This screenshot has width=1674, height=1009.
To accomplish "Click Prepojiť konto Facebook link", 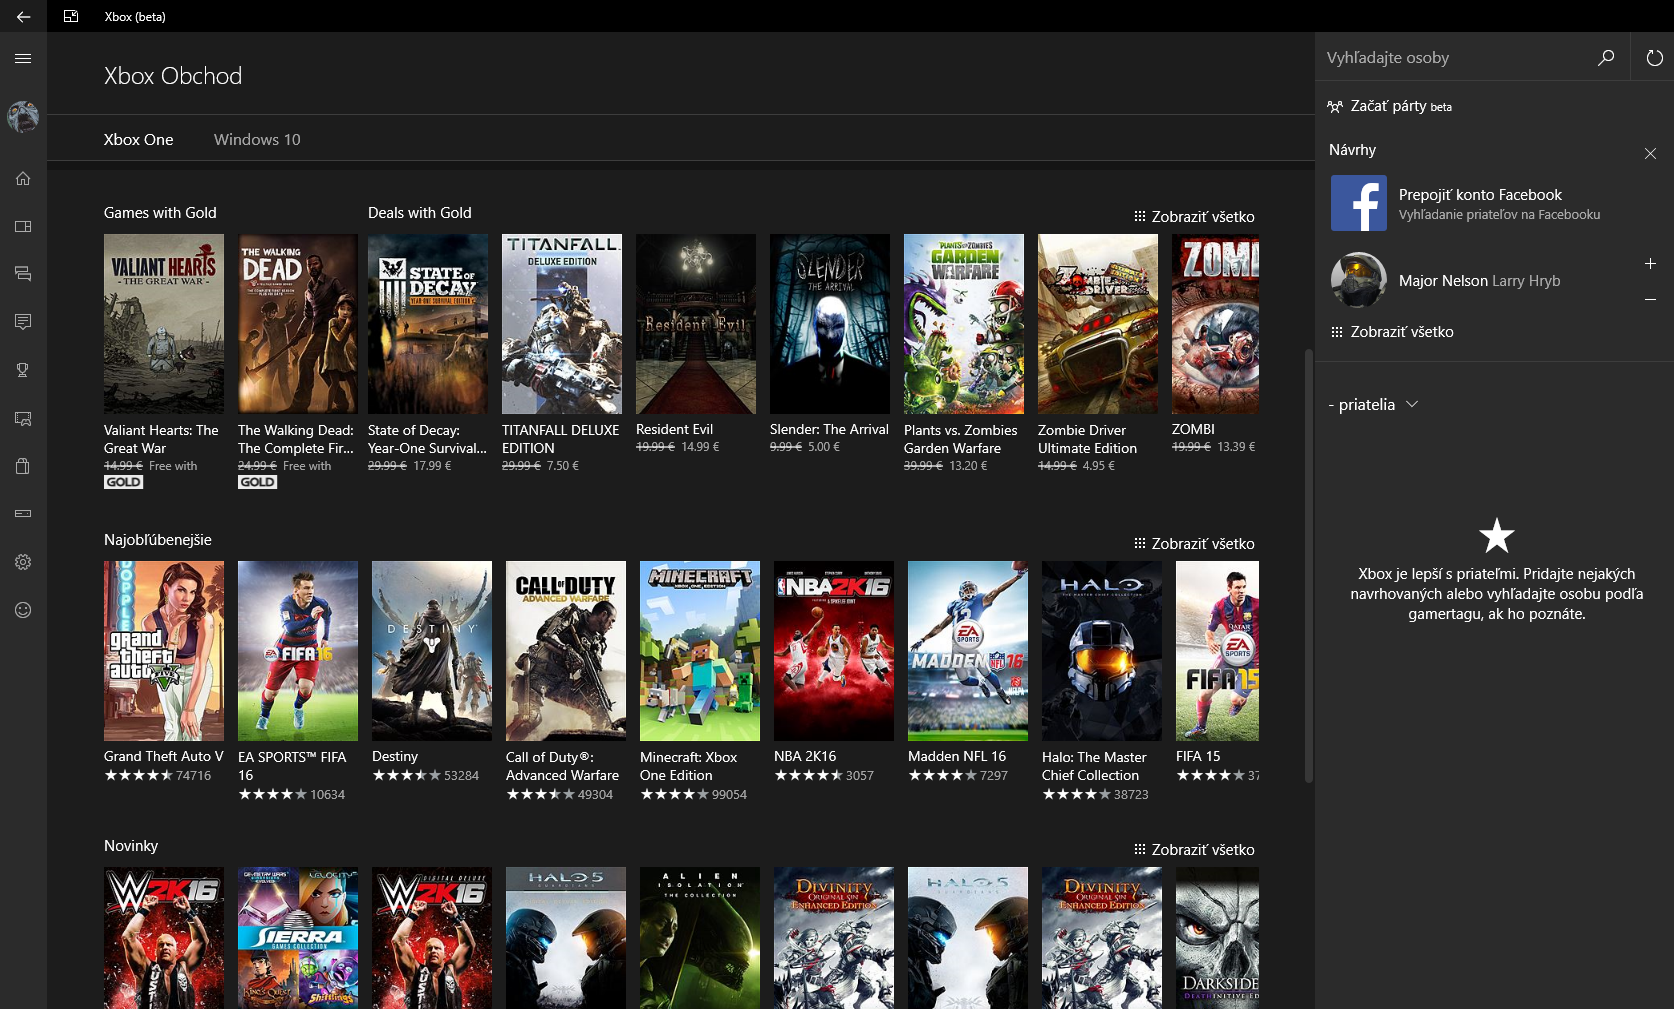I will click(1480, 194).
